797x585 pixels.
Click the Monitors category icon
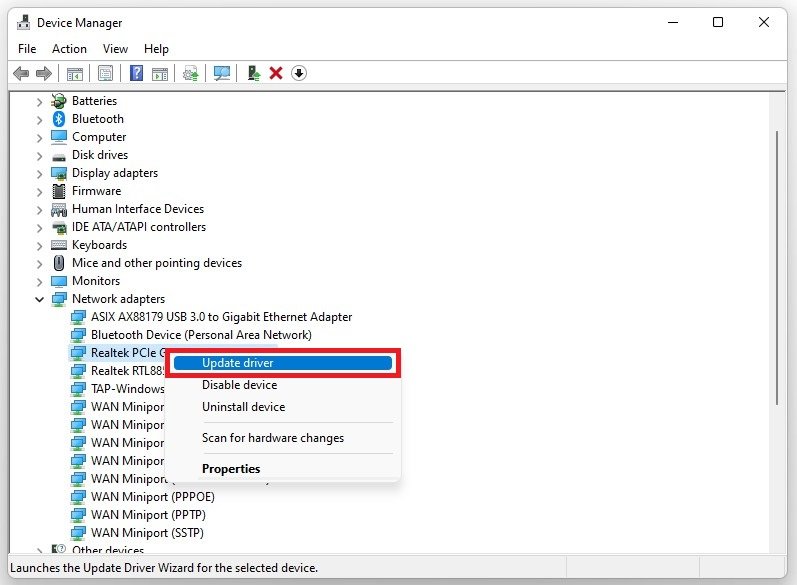click(x=59, y=281)
